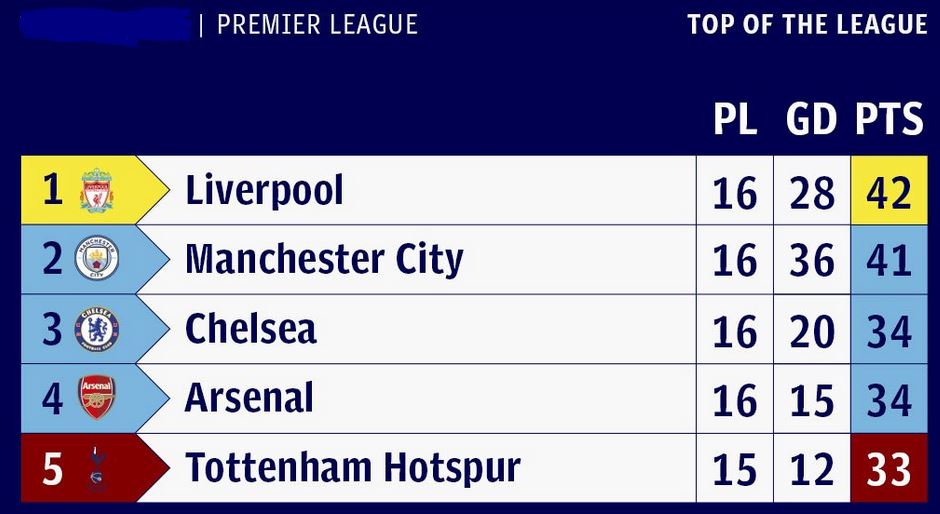
Task: Click the GD column header
Action: (x=811, y=120)
